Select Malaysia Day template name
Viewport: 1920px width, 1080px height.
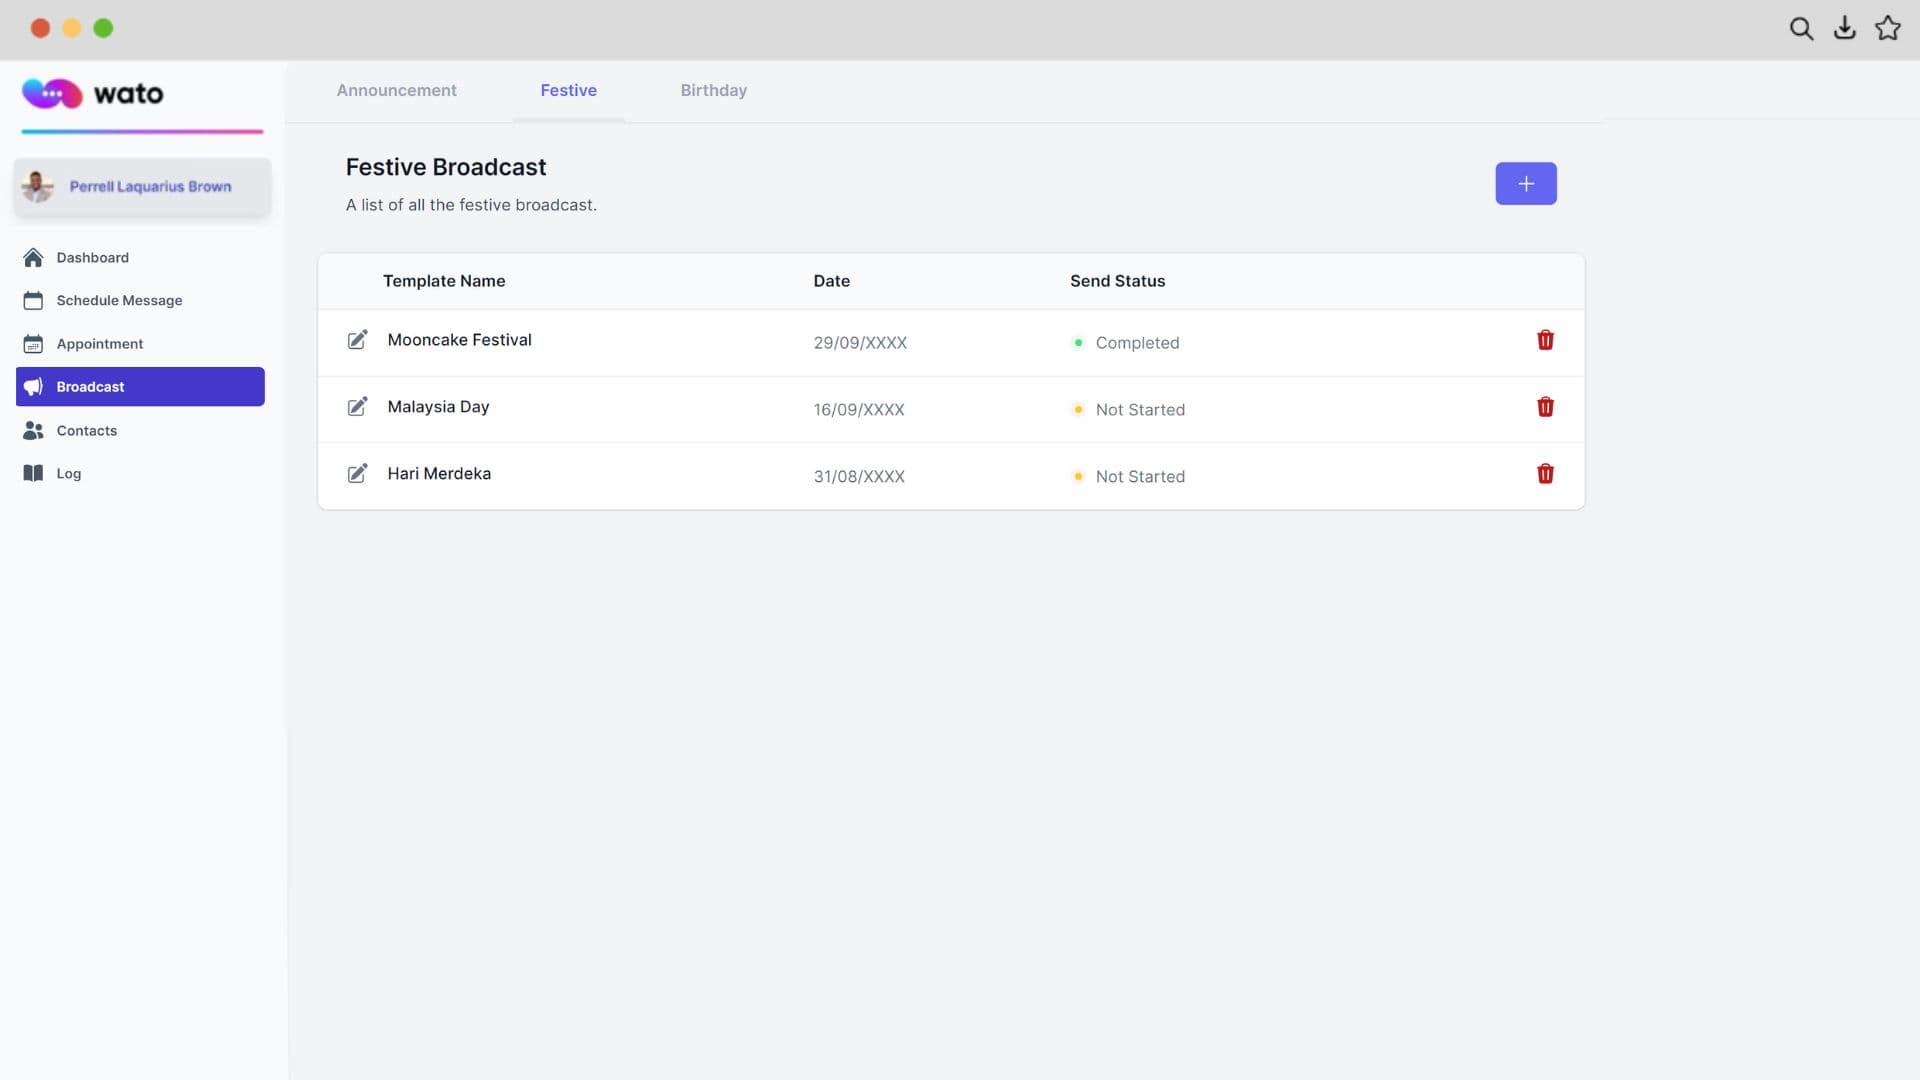438,407
